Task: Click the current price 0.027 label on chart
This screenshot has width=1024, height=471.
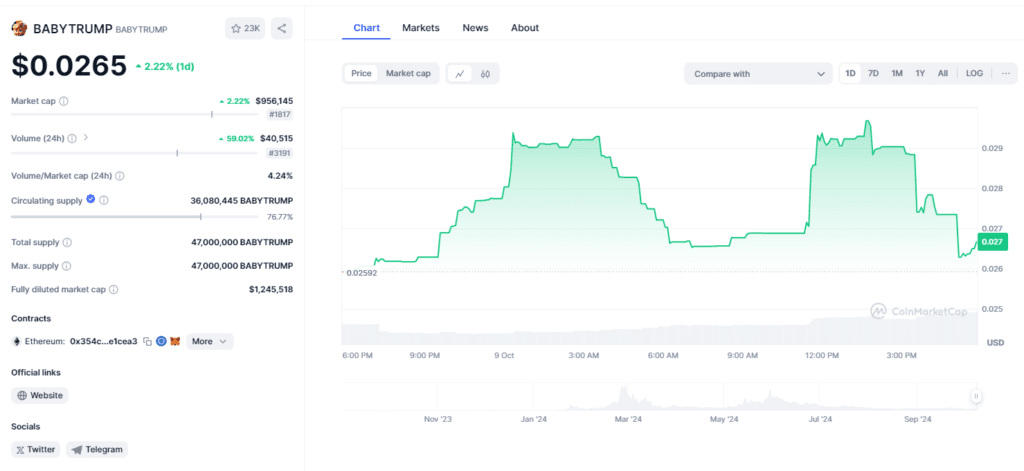Action: 993,242
